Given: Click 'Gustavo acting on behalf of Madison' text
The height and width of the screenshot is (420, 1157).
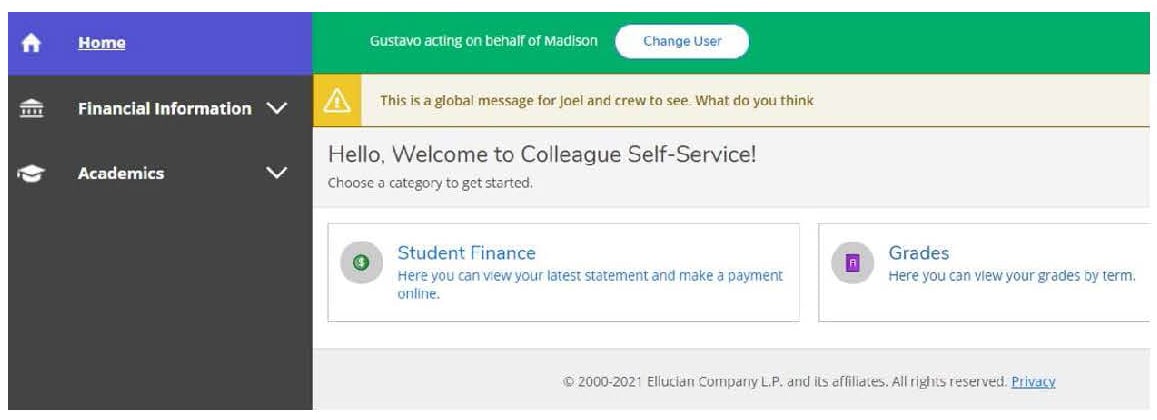Looking at the screenshot, I should 483,41.
